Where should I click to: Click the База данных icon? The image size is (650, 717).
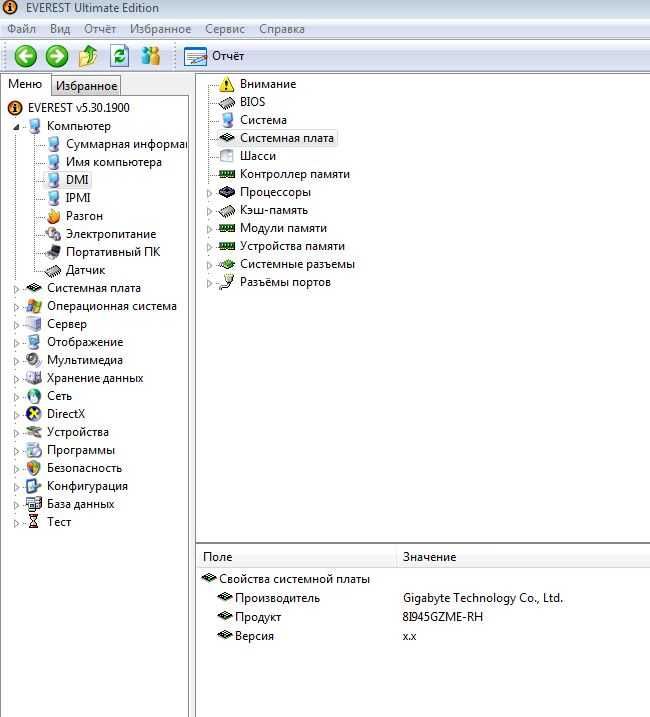[x=33, y=504]
